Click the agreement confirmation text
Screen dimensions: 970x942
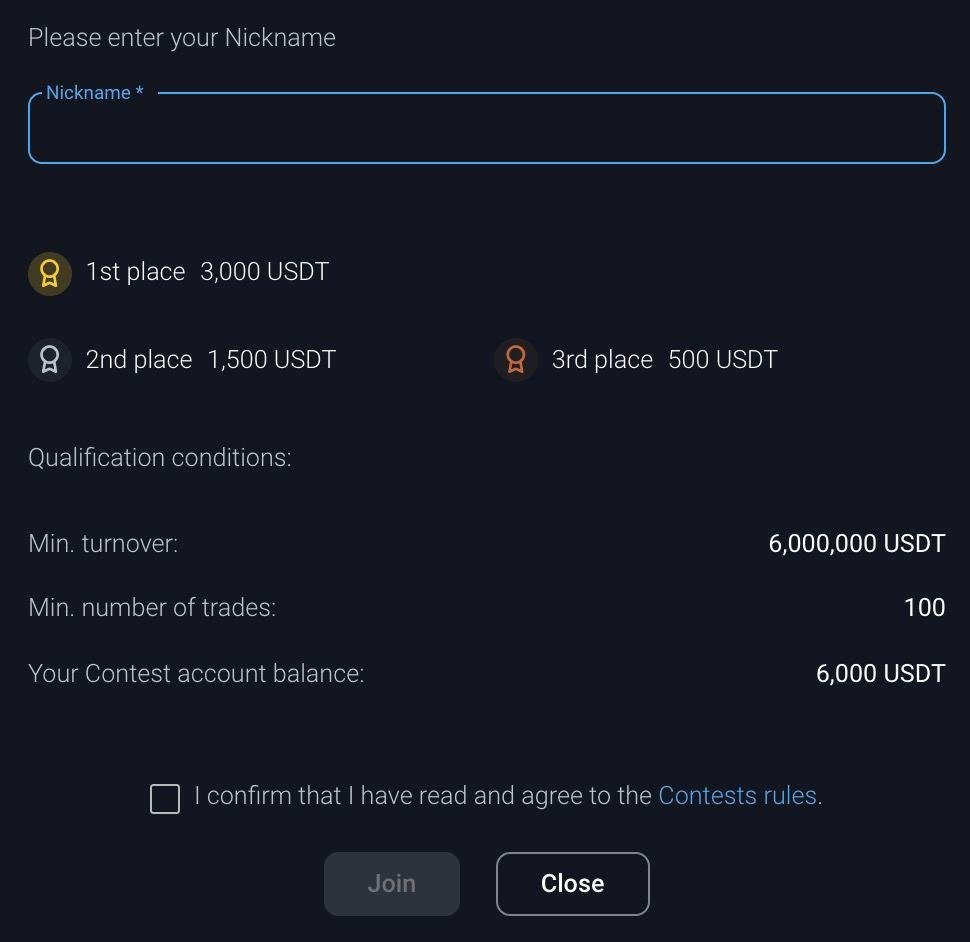[420, 795]
